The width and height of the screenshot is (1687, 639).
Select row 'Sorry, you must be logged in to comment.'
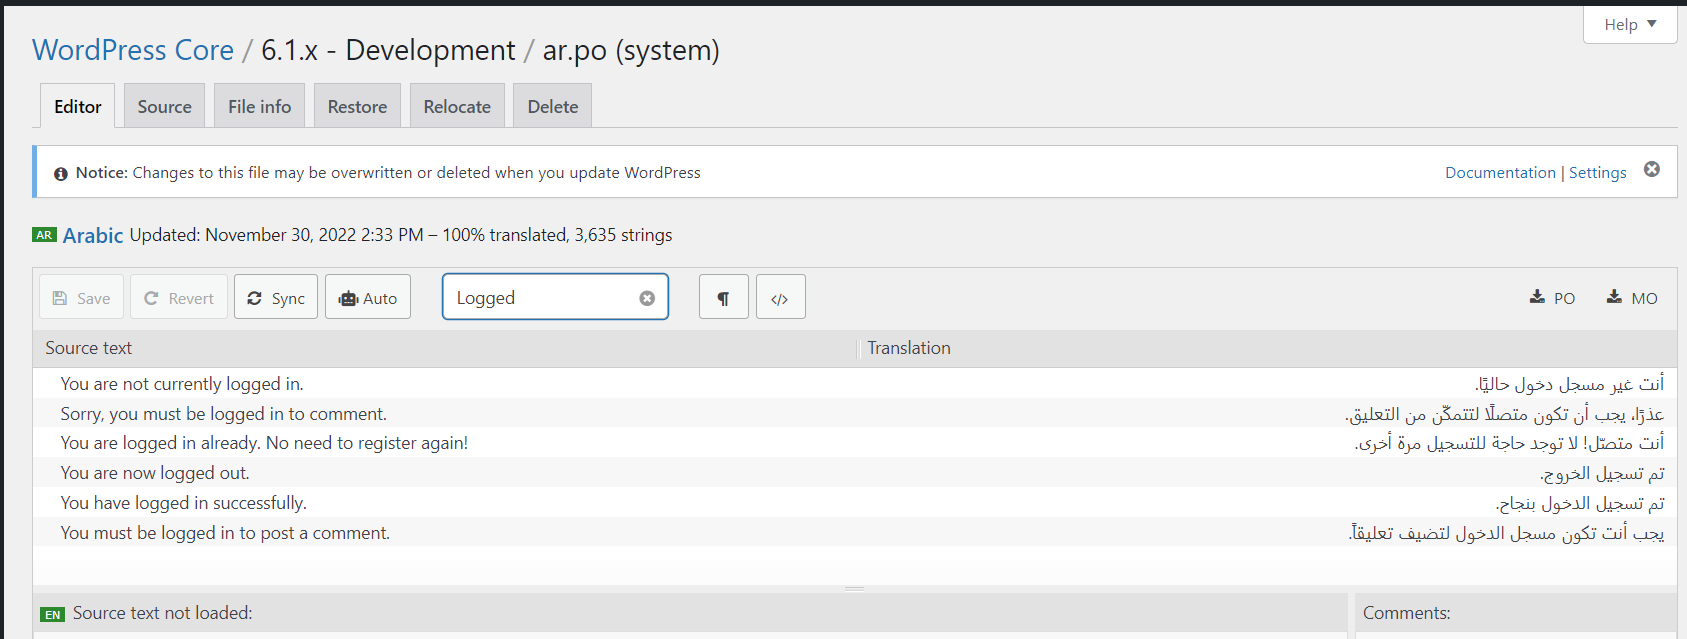[x=855, y=414]
